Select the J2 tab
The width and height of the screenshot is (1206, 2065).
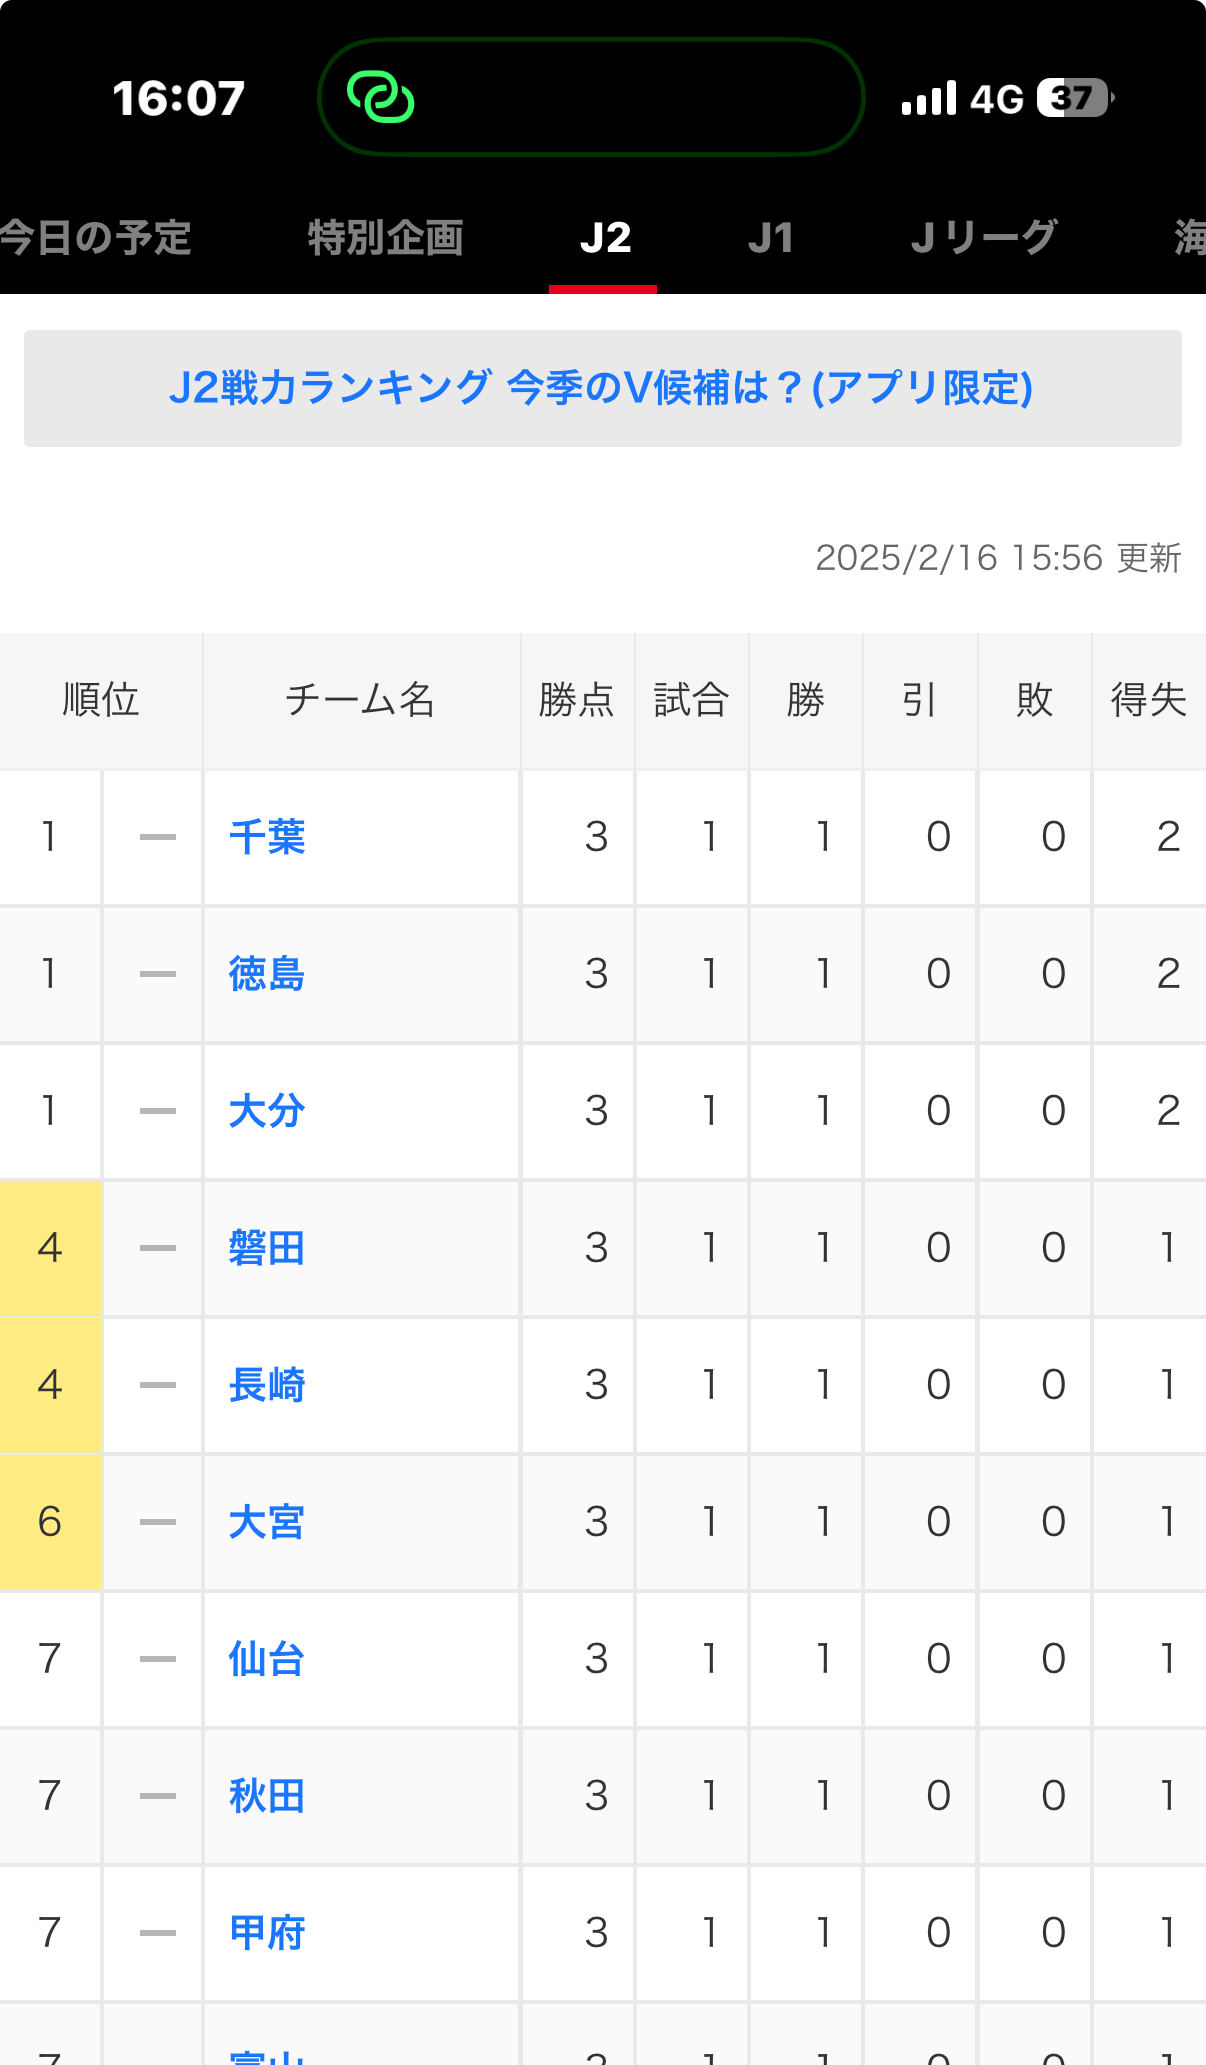(605, 238)
